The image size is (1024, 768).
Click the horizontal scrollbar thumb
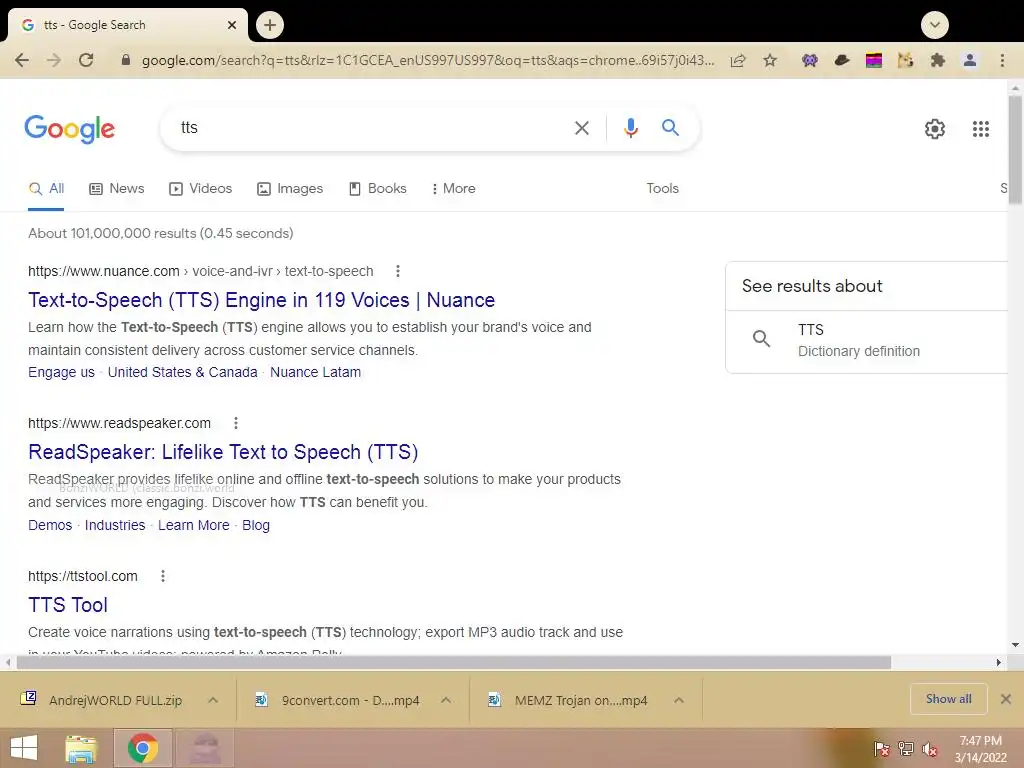(454, 663)
